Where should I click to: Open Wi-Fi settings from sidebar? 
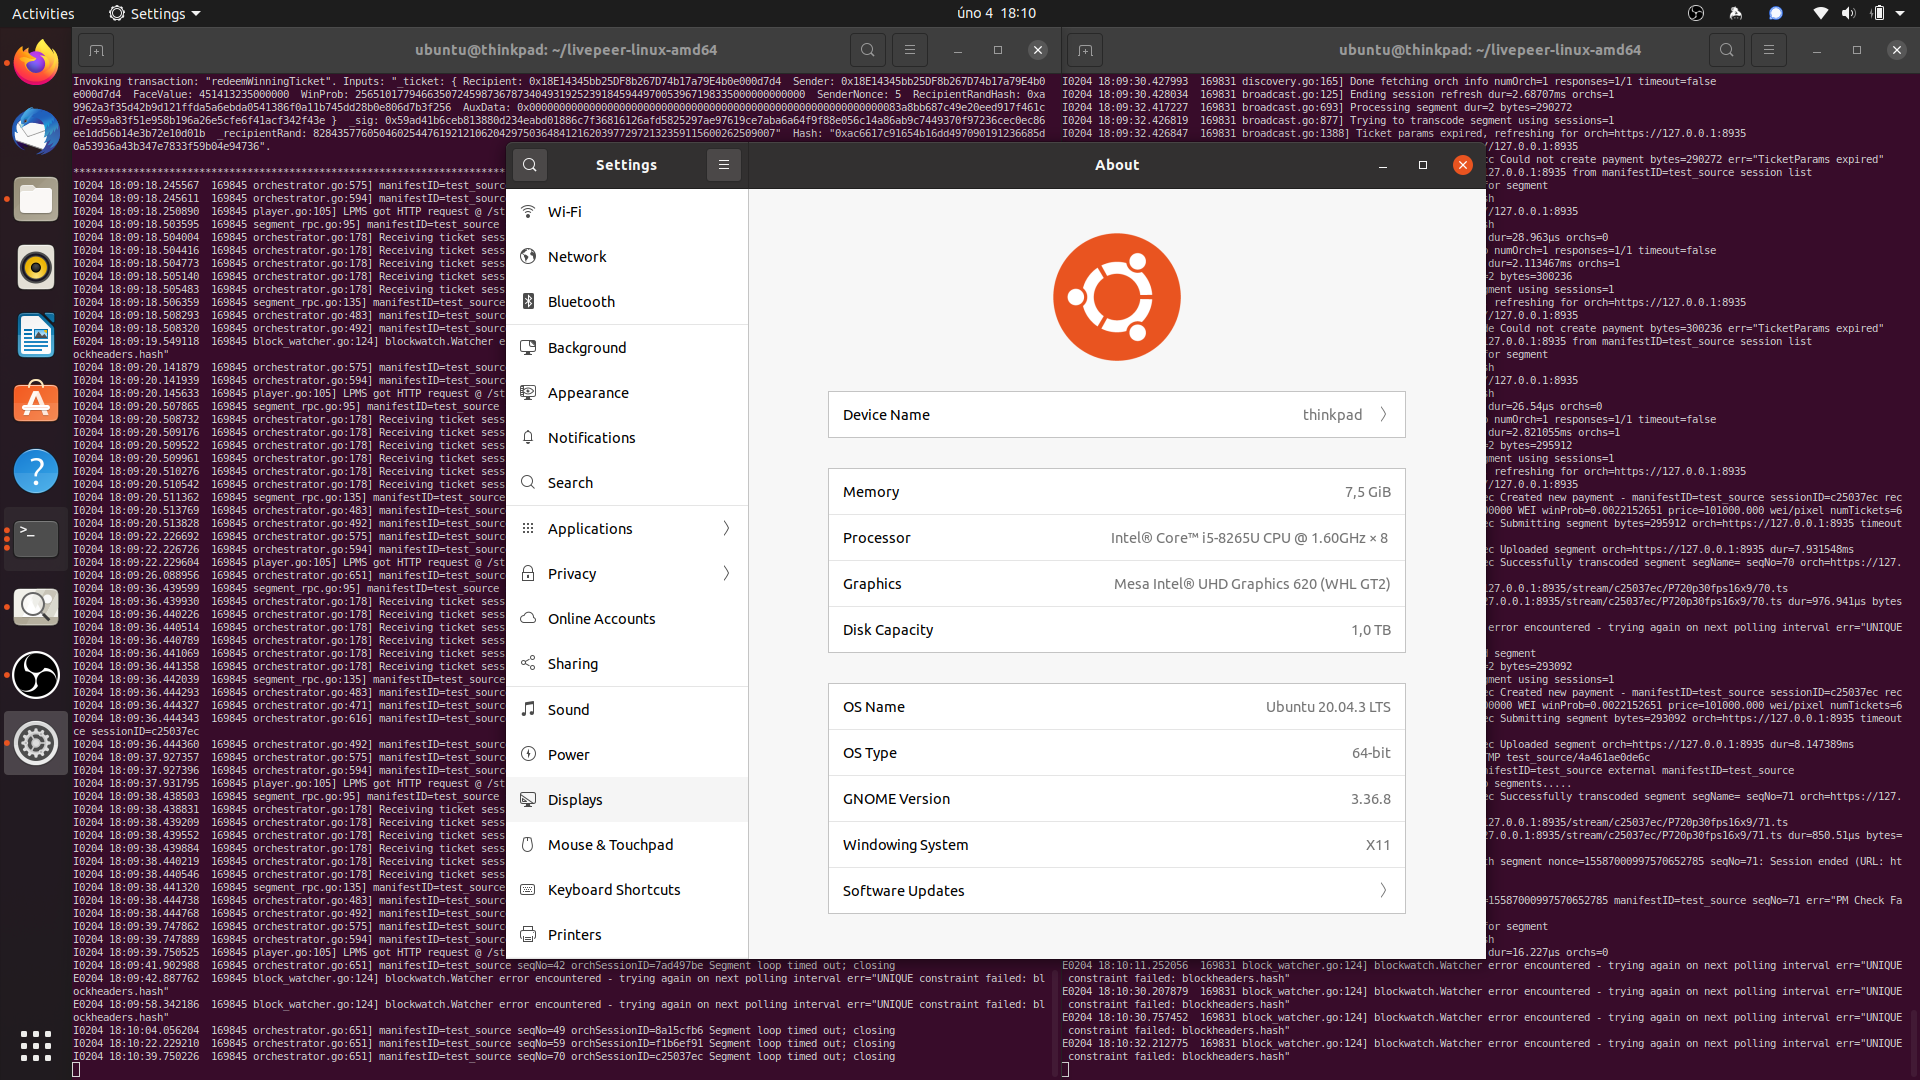(x=565, y=212)
